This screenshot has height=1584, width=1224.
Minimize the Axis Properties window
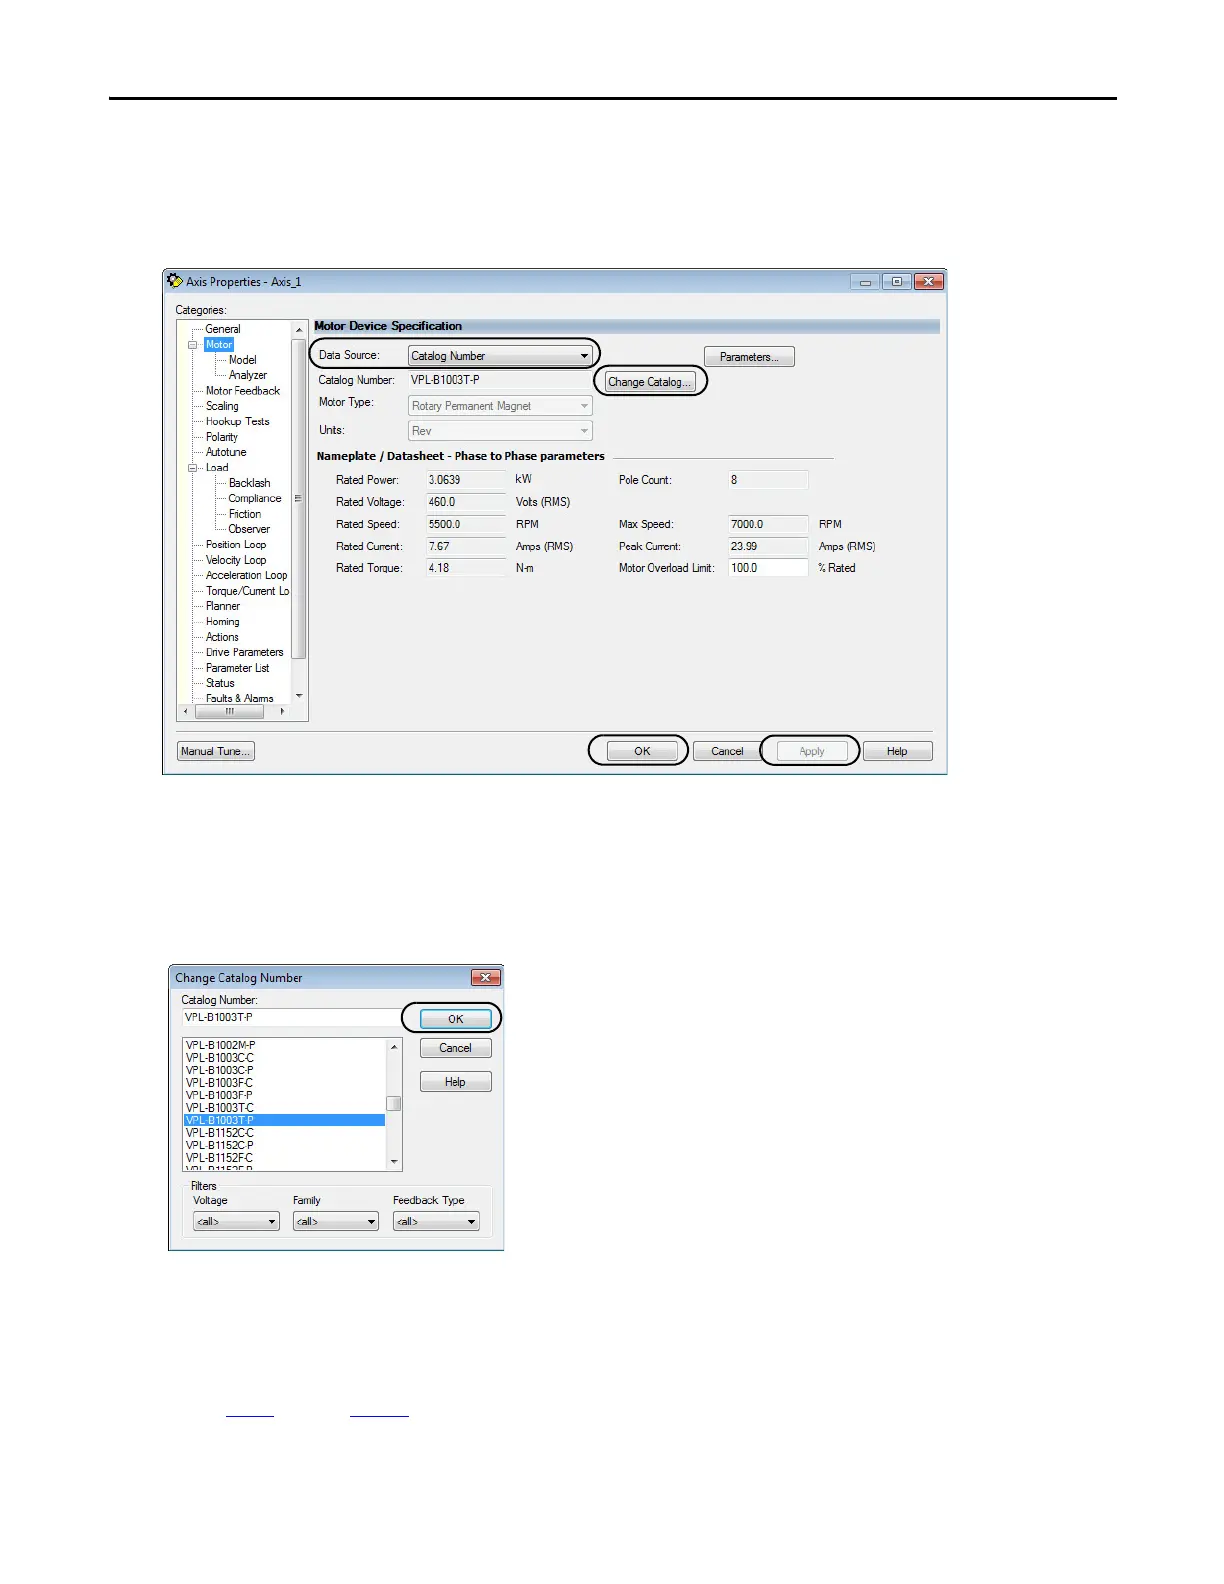[866, 282]
